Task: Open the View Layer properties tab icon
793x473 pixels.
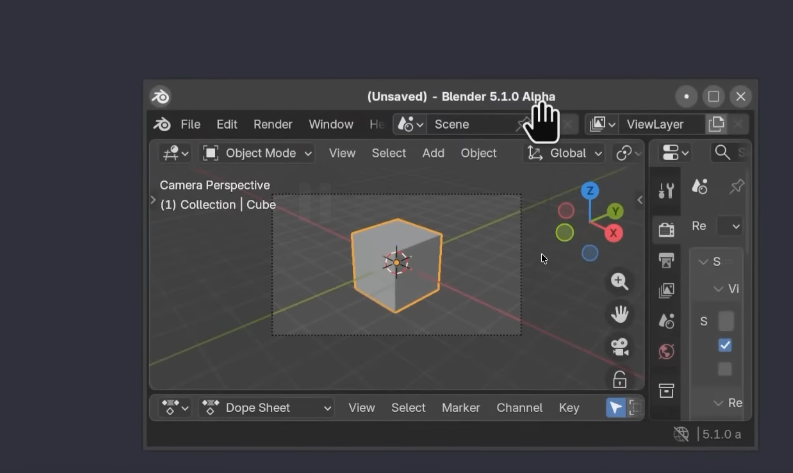Action: 667,290
